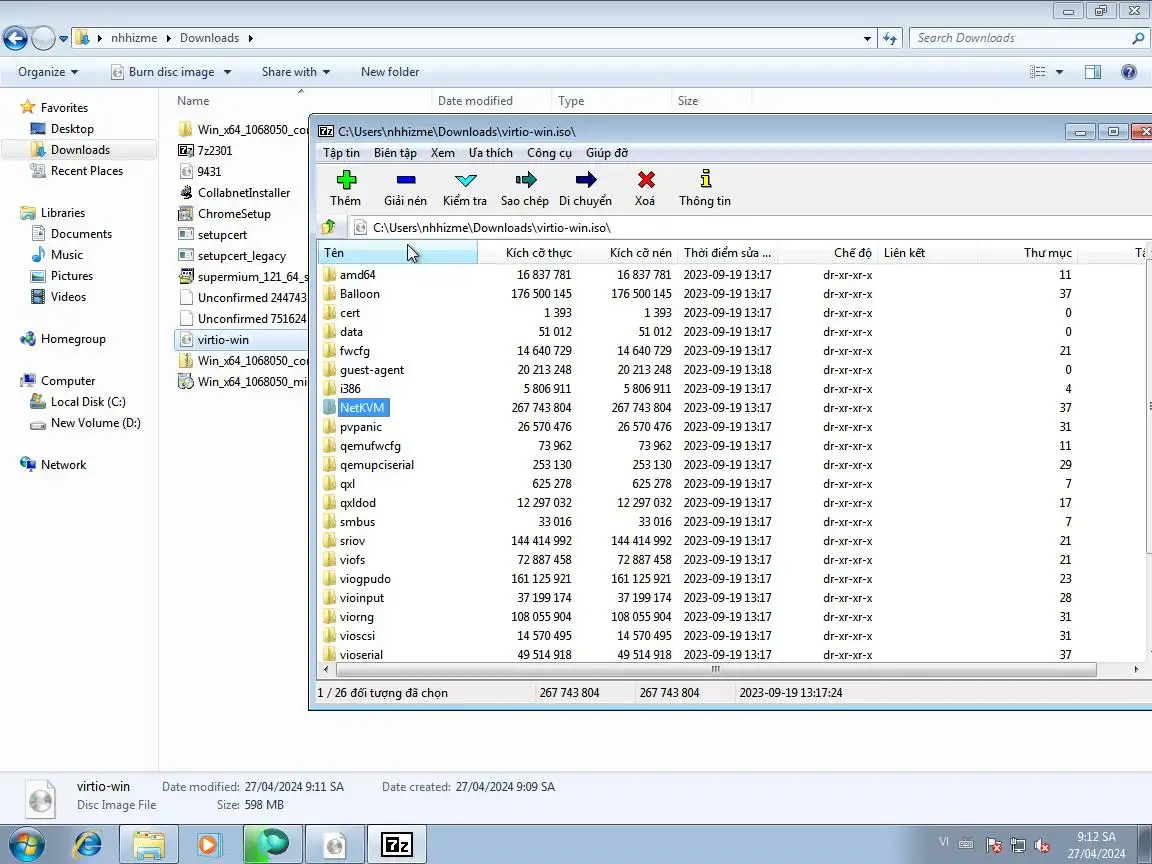Image resolution: width=1152 pixels, height=864 pixels.
Task: Open the Supermium browser taskbar icon
Action: click(273, 845)
